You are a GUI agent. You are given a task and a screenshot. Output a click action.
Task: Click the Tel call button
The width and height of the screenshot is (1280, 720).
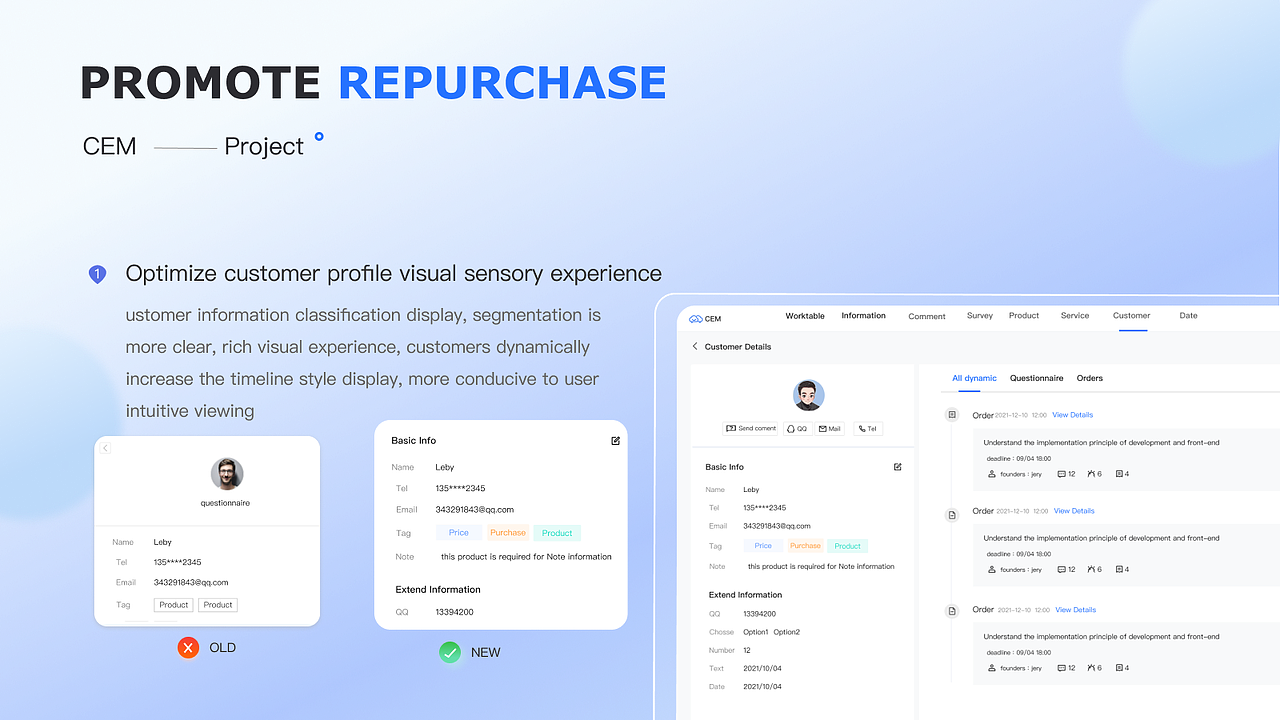(867, 428)
